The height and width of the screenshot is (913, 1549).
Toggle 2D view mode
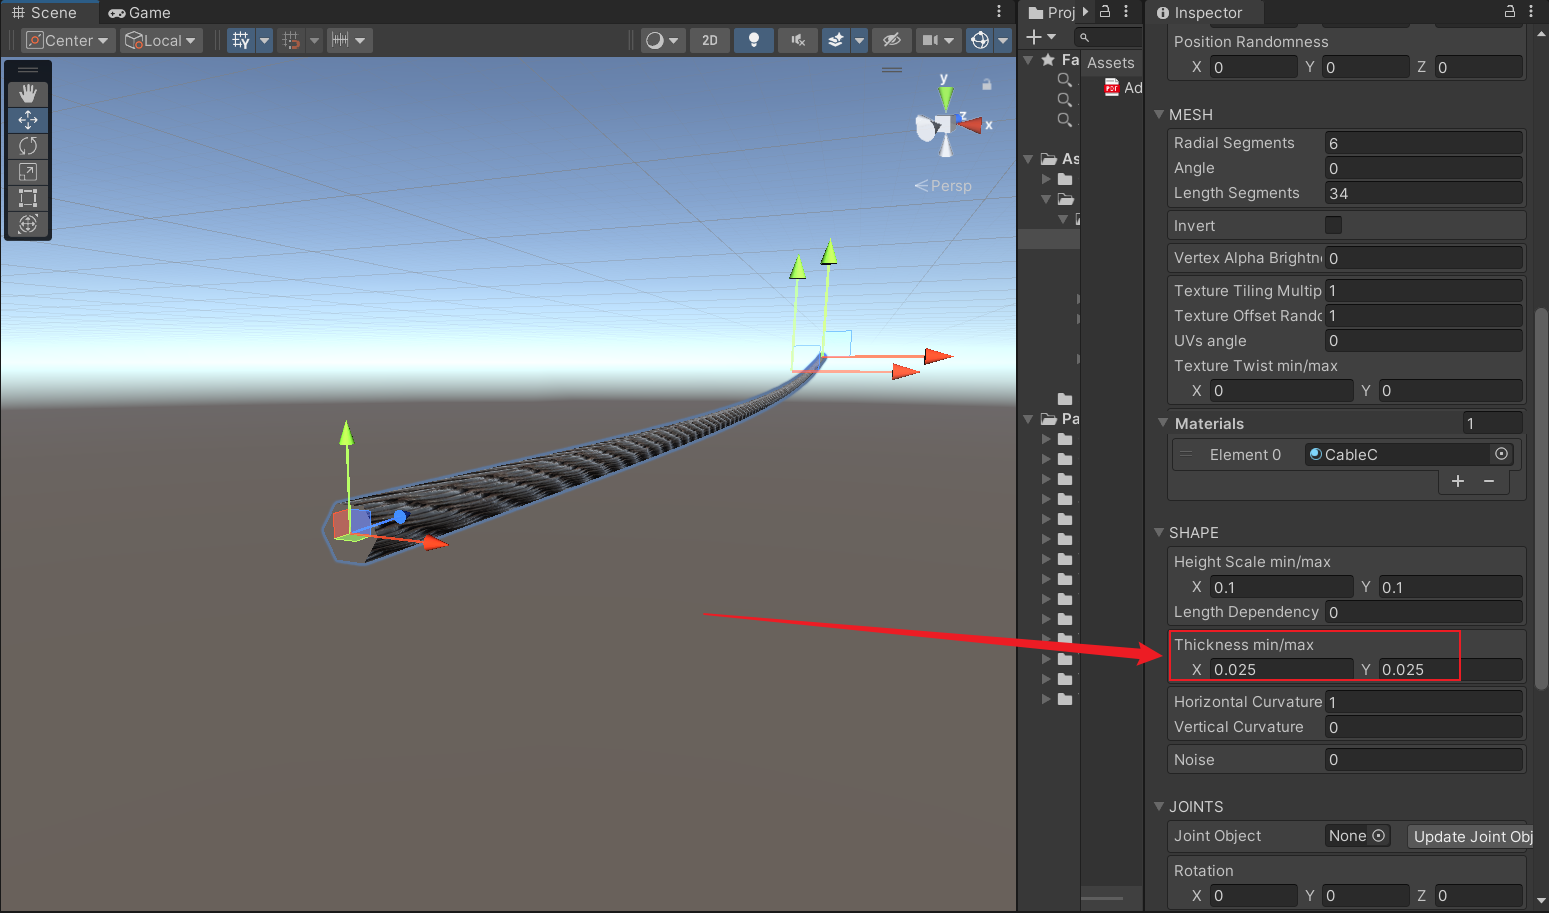tap(709, 40)
